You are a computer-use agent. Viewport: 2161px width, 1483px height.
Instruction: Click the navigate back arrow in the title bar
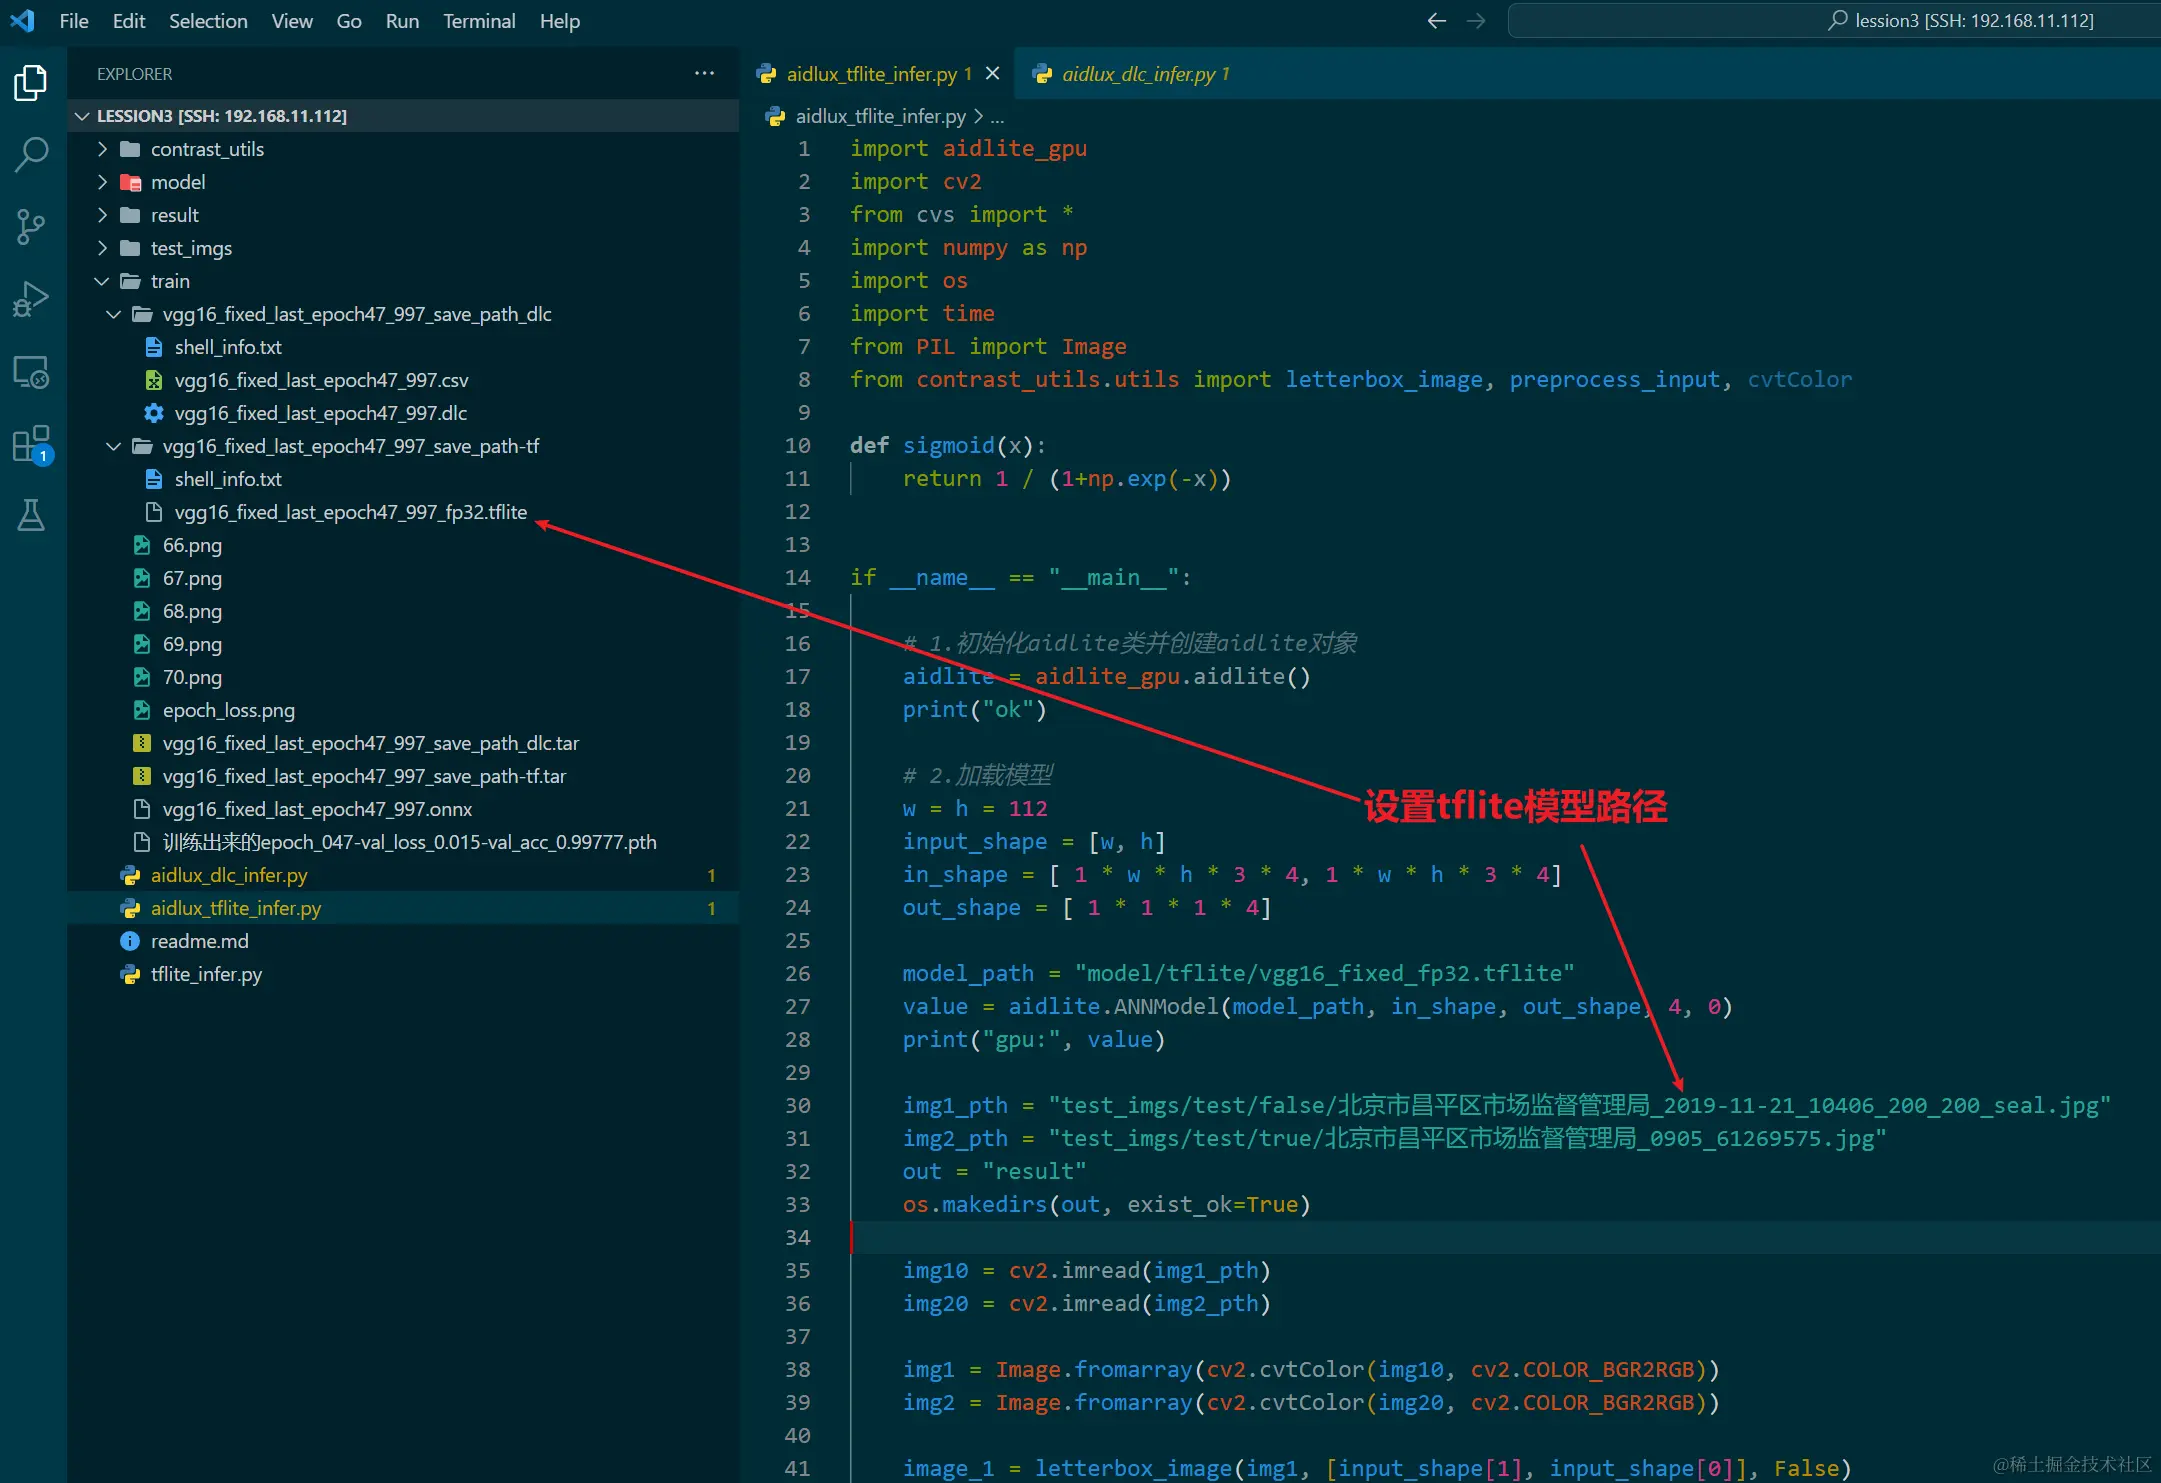click(x=1436, y=21)
